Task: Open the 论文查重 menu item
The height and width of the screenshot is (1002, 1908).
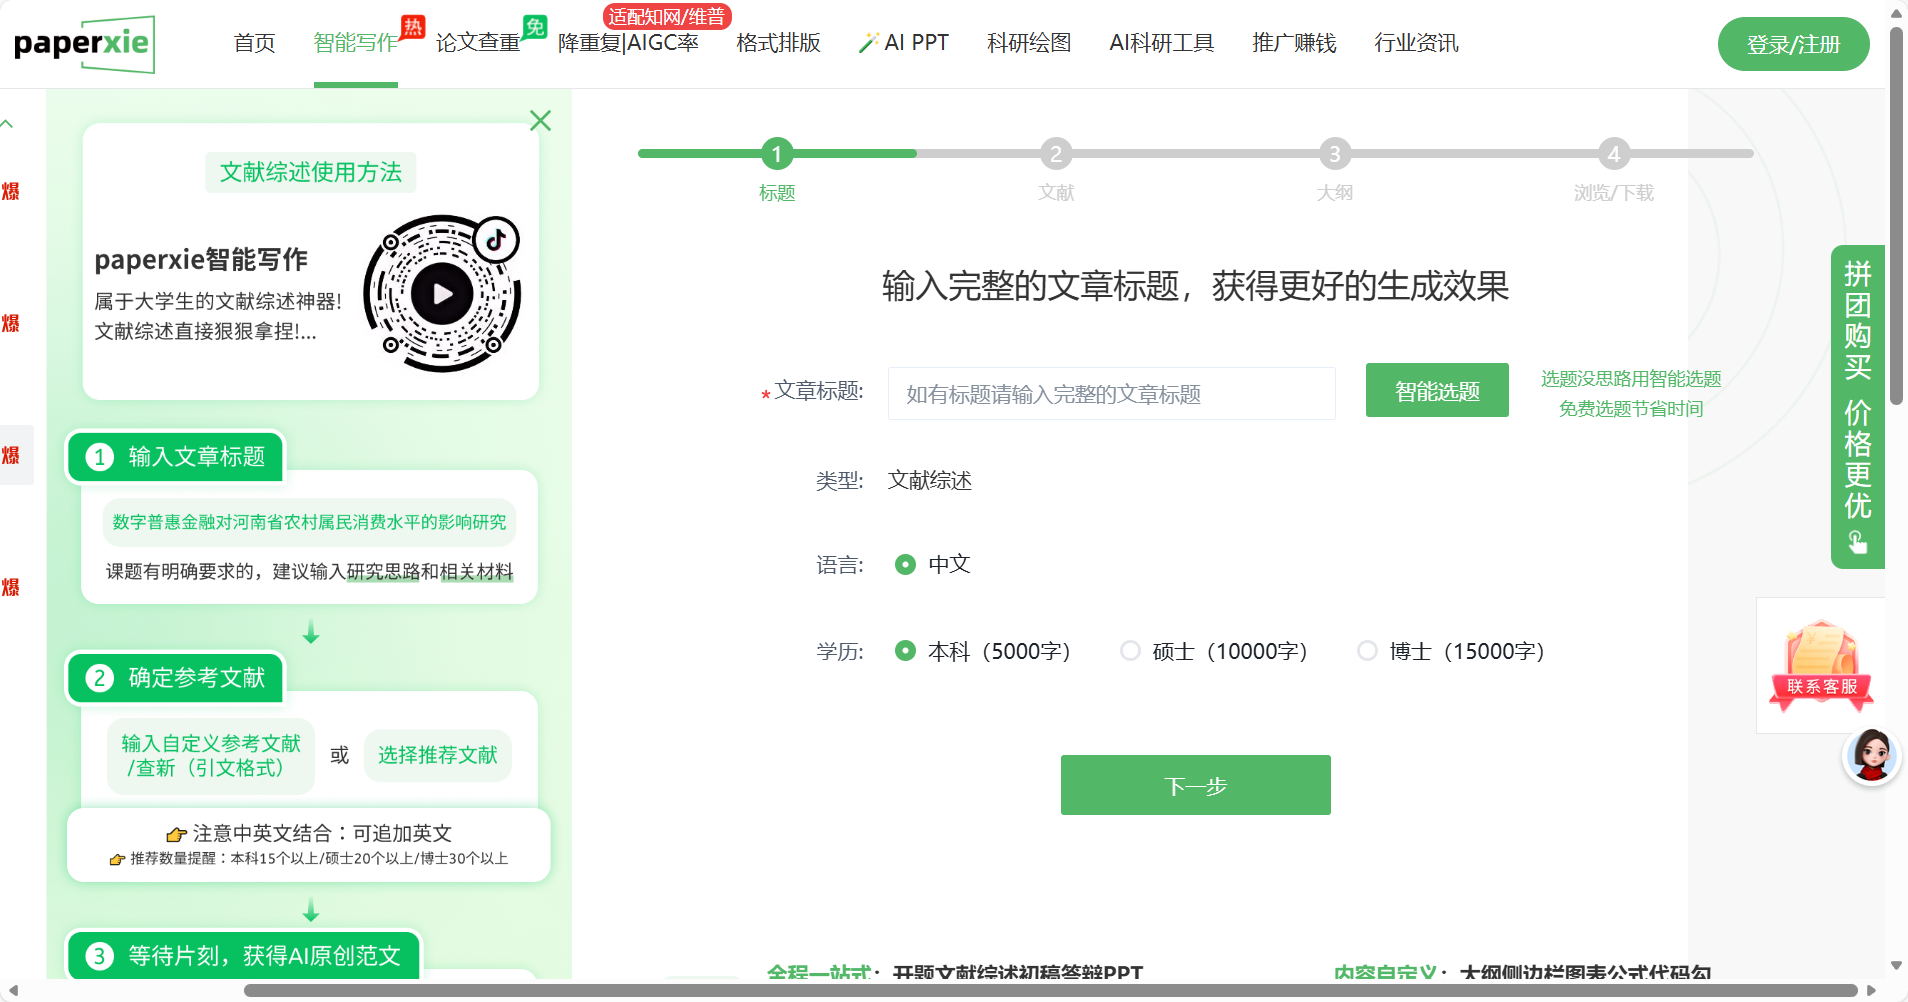Action: pos(478,43)
